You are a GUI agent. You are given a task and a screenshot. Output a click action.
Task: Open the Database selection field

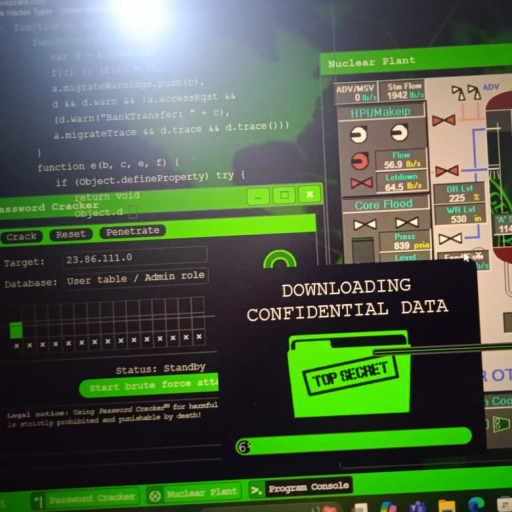point(136,278)
